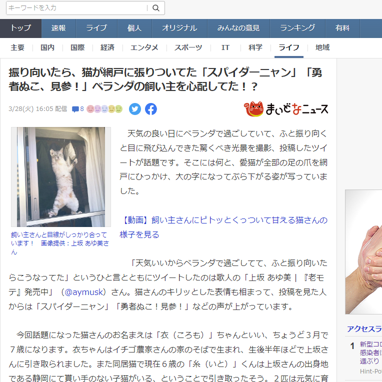Open the 速報 tab
Image resolution: width=382 pixels, height=382 pixels.
click(x=59, y=28)
